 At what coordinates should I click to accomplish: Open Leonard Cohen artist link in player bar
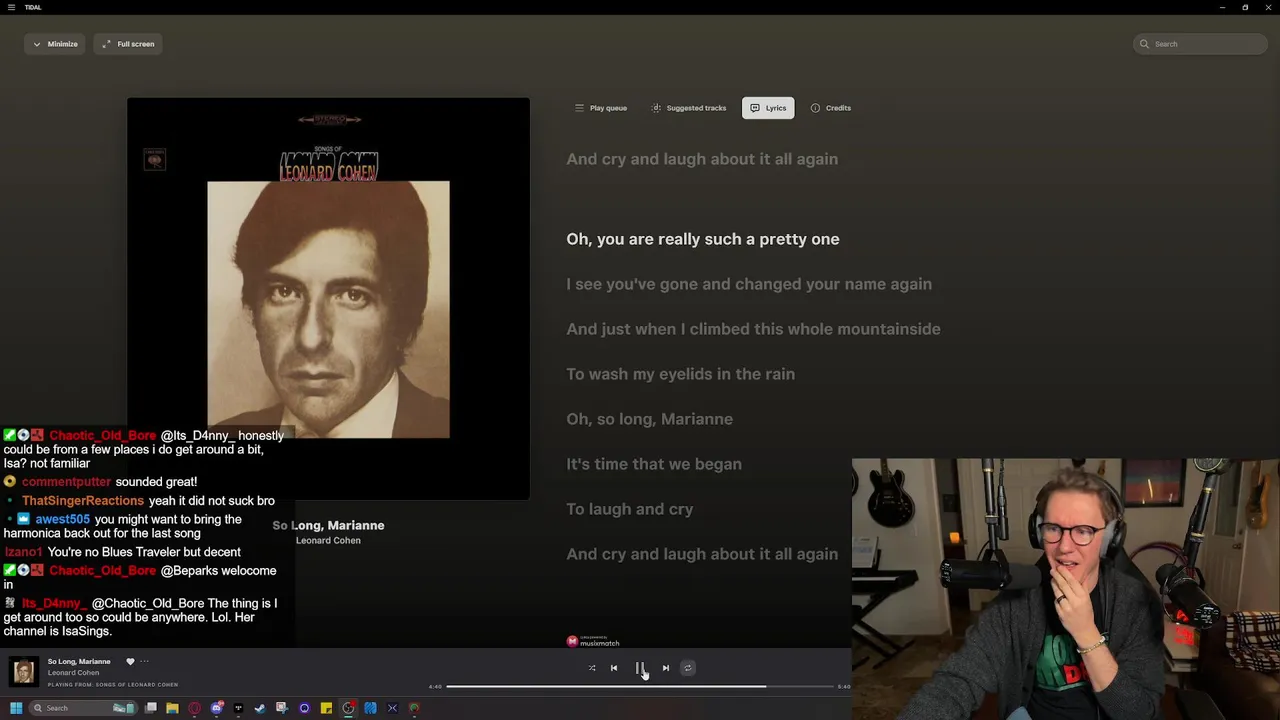(x=73, y=673)
